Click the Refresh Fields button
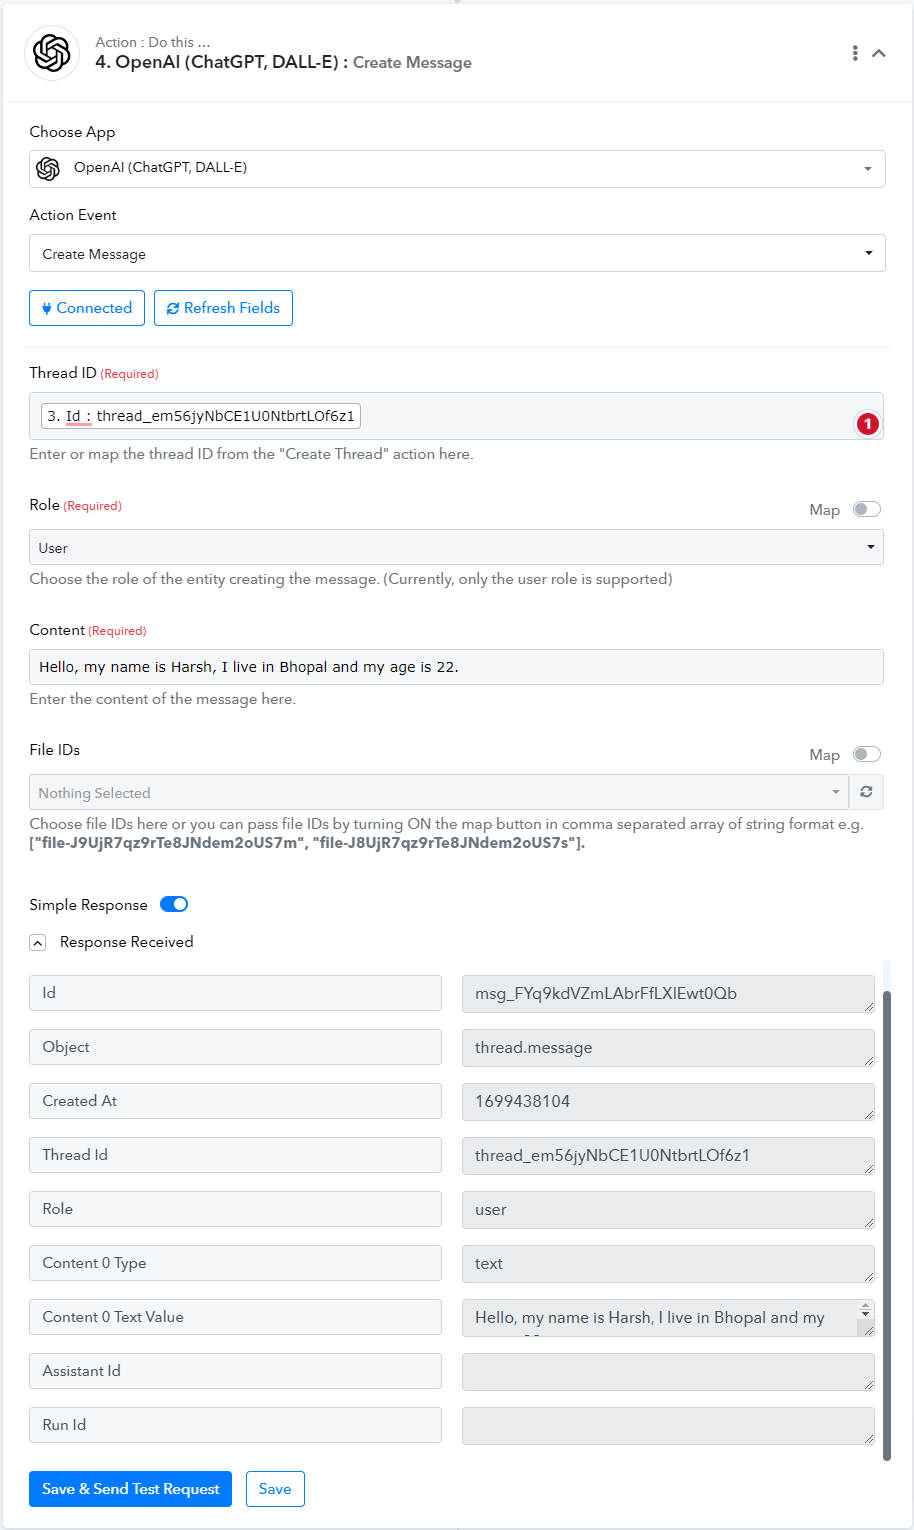 click(x=223, y=308)
